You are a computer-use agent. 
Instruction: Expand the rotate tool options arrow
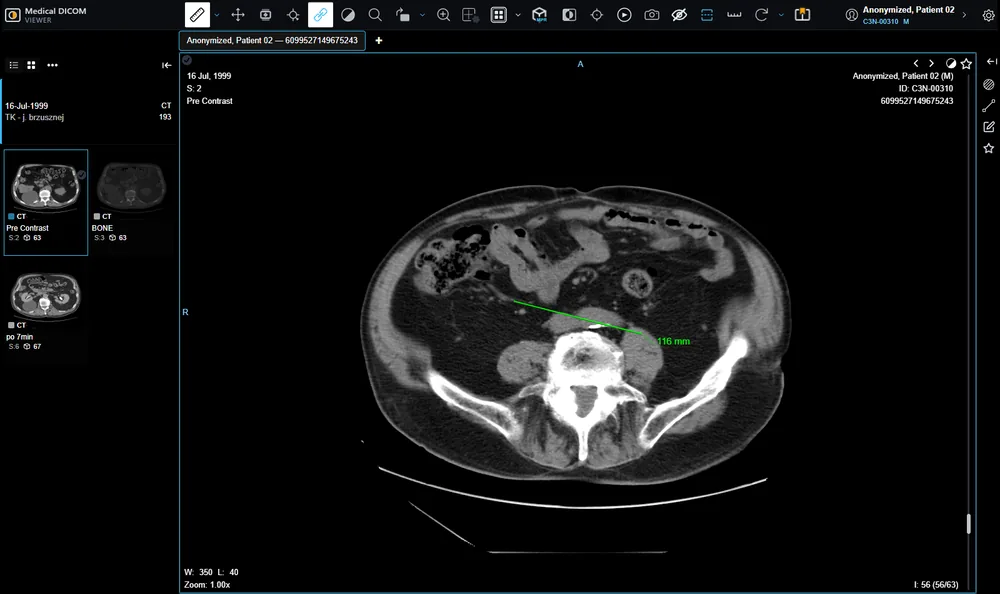pyautogui.click(x=422, y=15)
